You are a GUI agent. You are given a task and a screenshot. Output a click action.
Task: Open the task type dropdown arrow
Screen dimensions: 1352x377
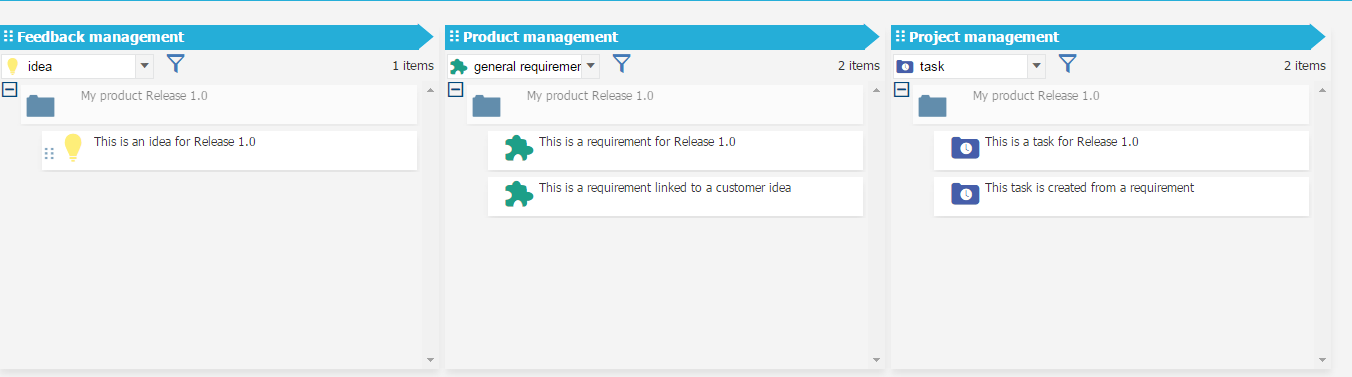tap(1037, 67)
